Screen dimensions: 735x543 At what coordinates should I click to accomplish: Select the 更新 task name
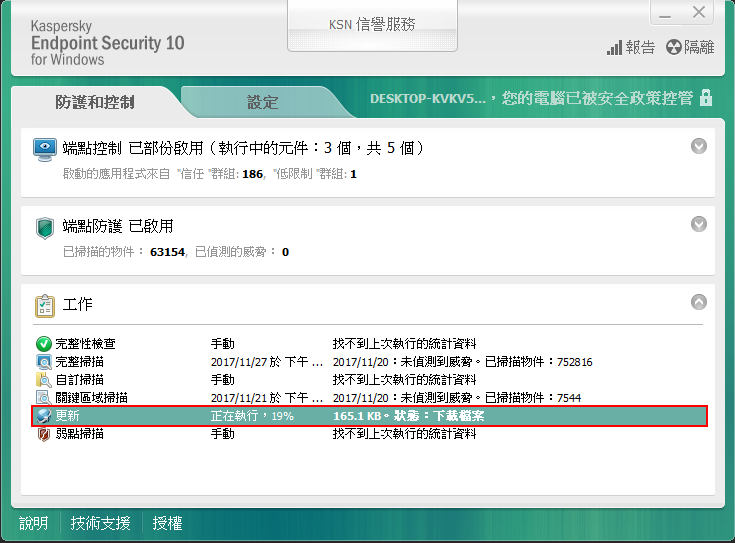68,416
